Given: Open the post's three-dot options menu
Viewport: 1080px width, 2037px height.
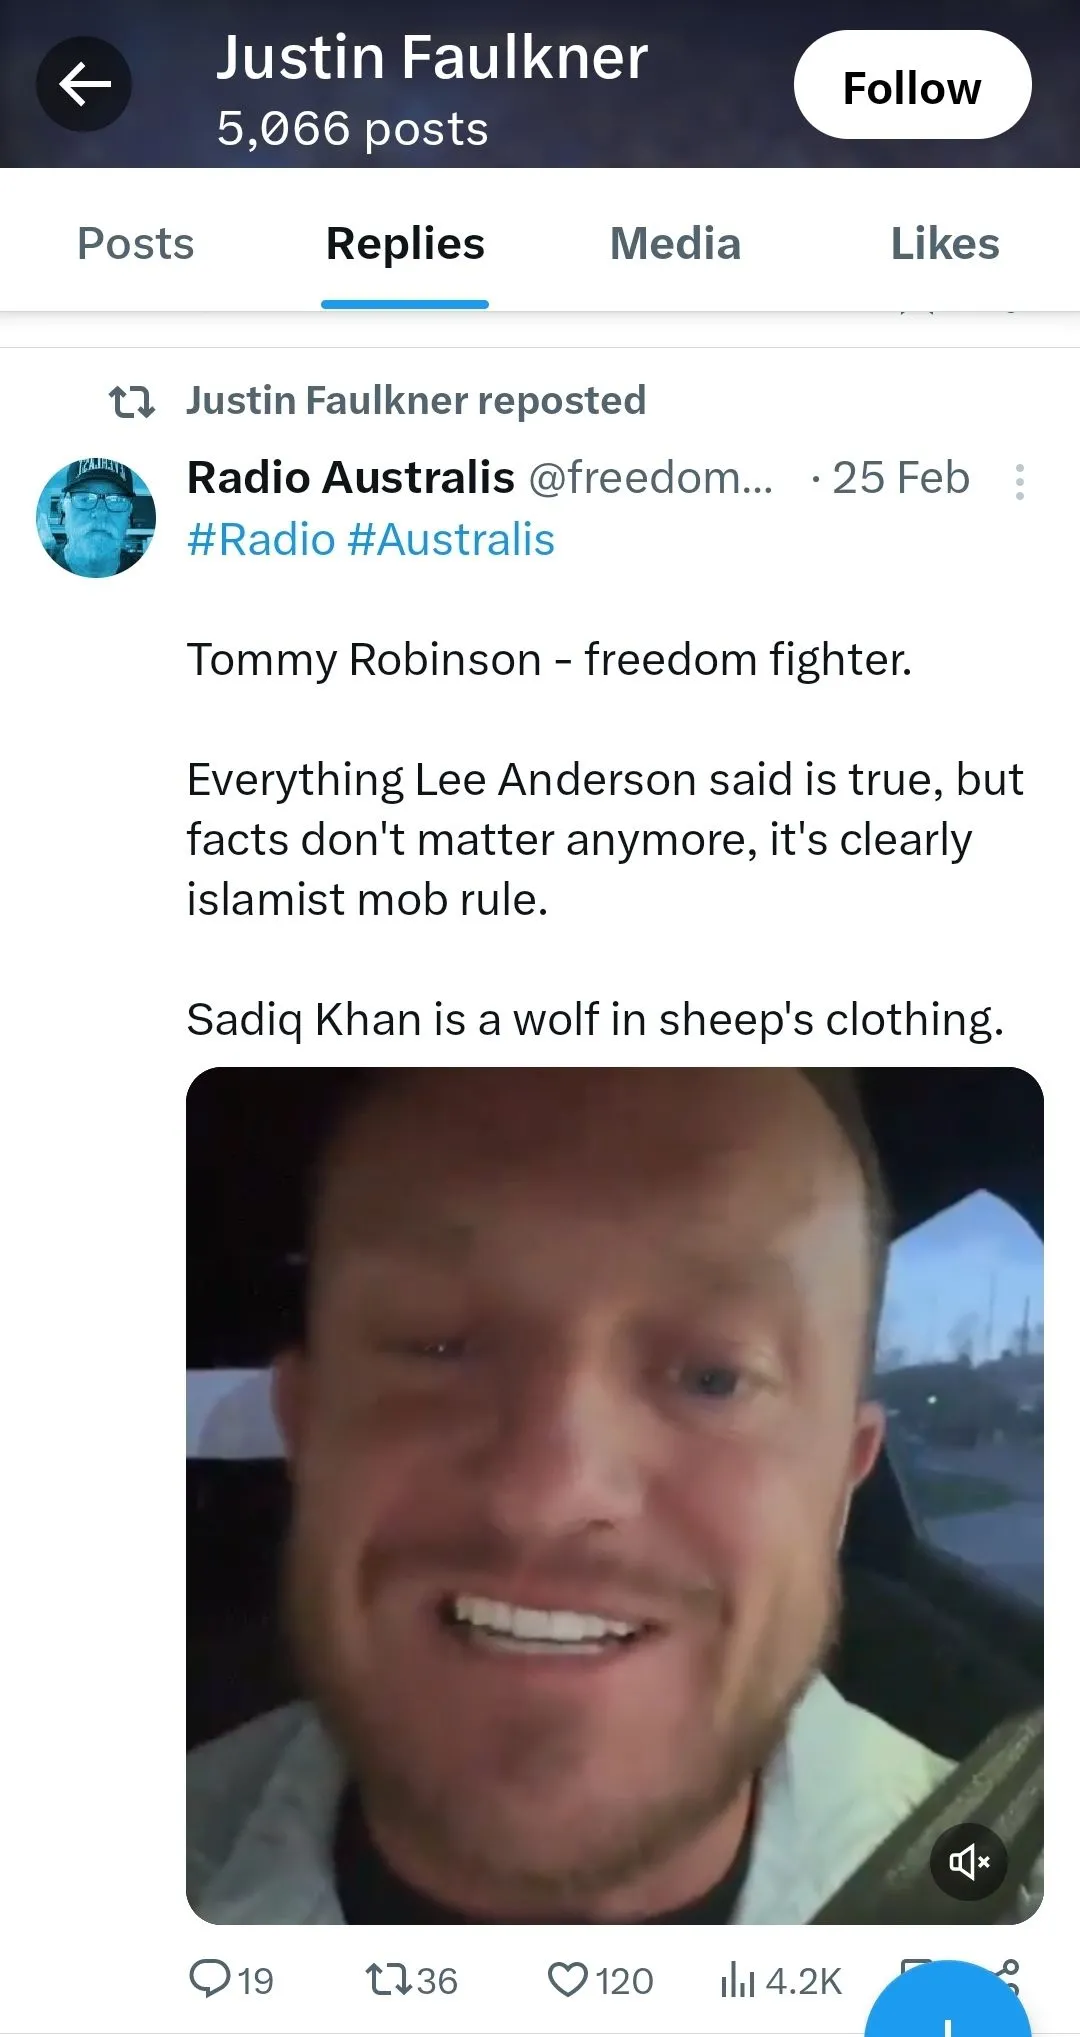Looking at the screenshot, I should pyautogui.click(x=1019, y=481).
